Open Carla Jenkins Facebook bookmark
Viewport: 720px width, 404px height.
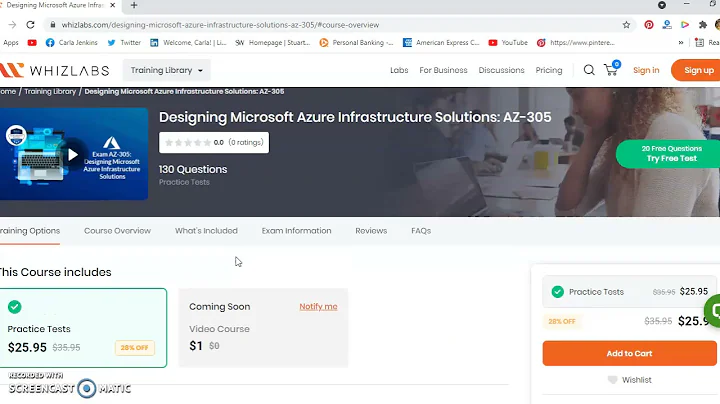click(x=72, y=43)
